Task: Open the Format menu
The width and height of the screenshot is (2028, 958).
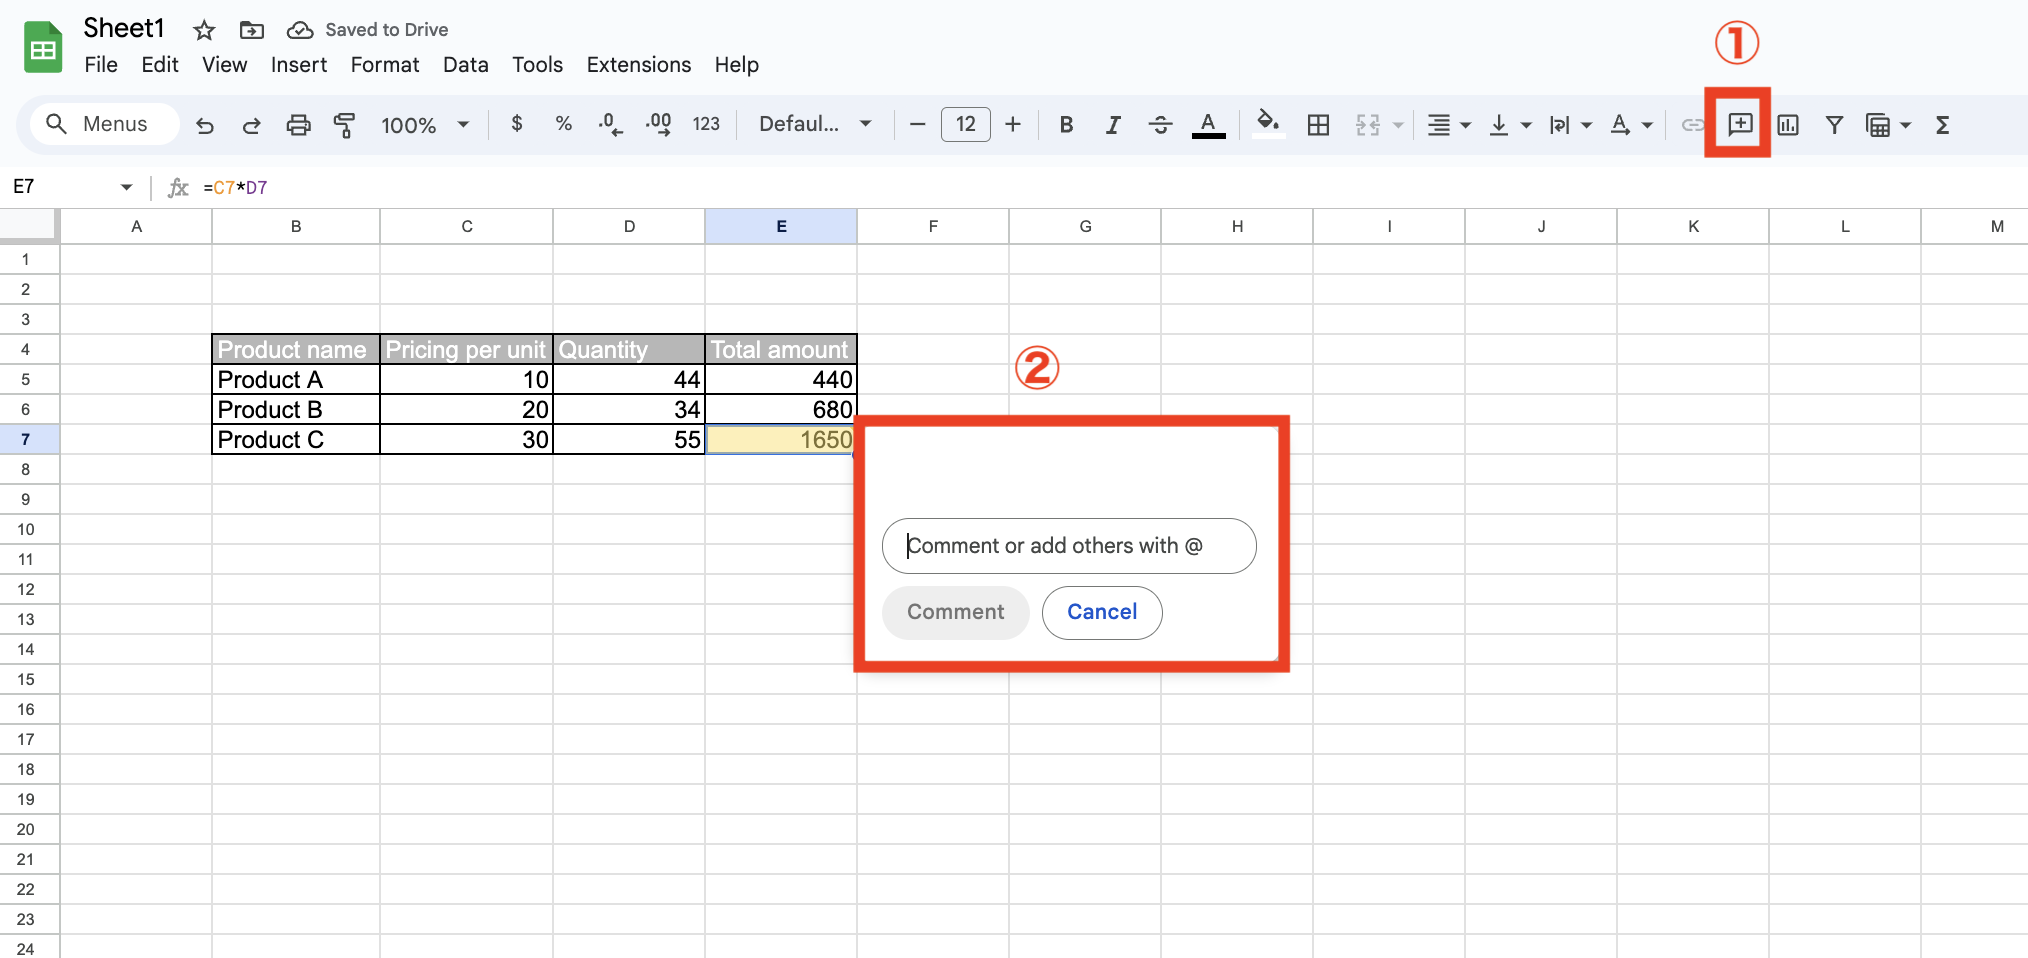Action: pos(384,64)
